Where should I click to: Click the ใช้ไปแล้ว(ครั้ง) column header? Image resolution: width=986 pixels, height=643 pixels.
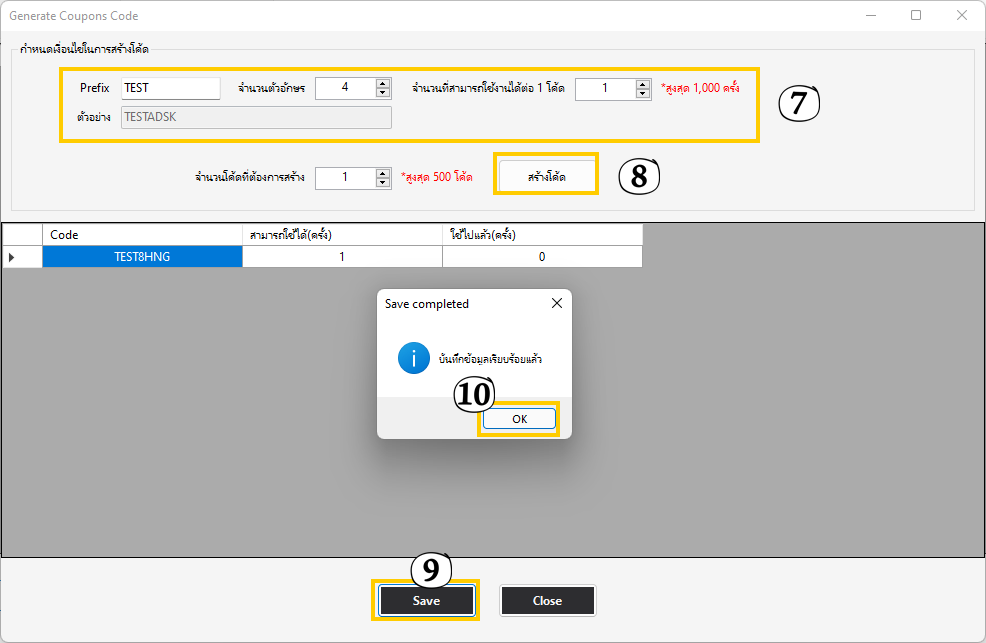click(542, 235)
